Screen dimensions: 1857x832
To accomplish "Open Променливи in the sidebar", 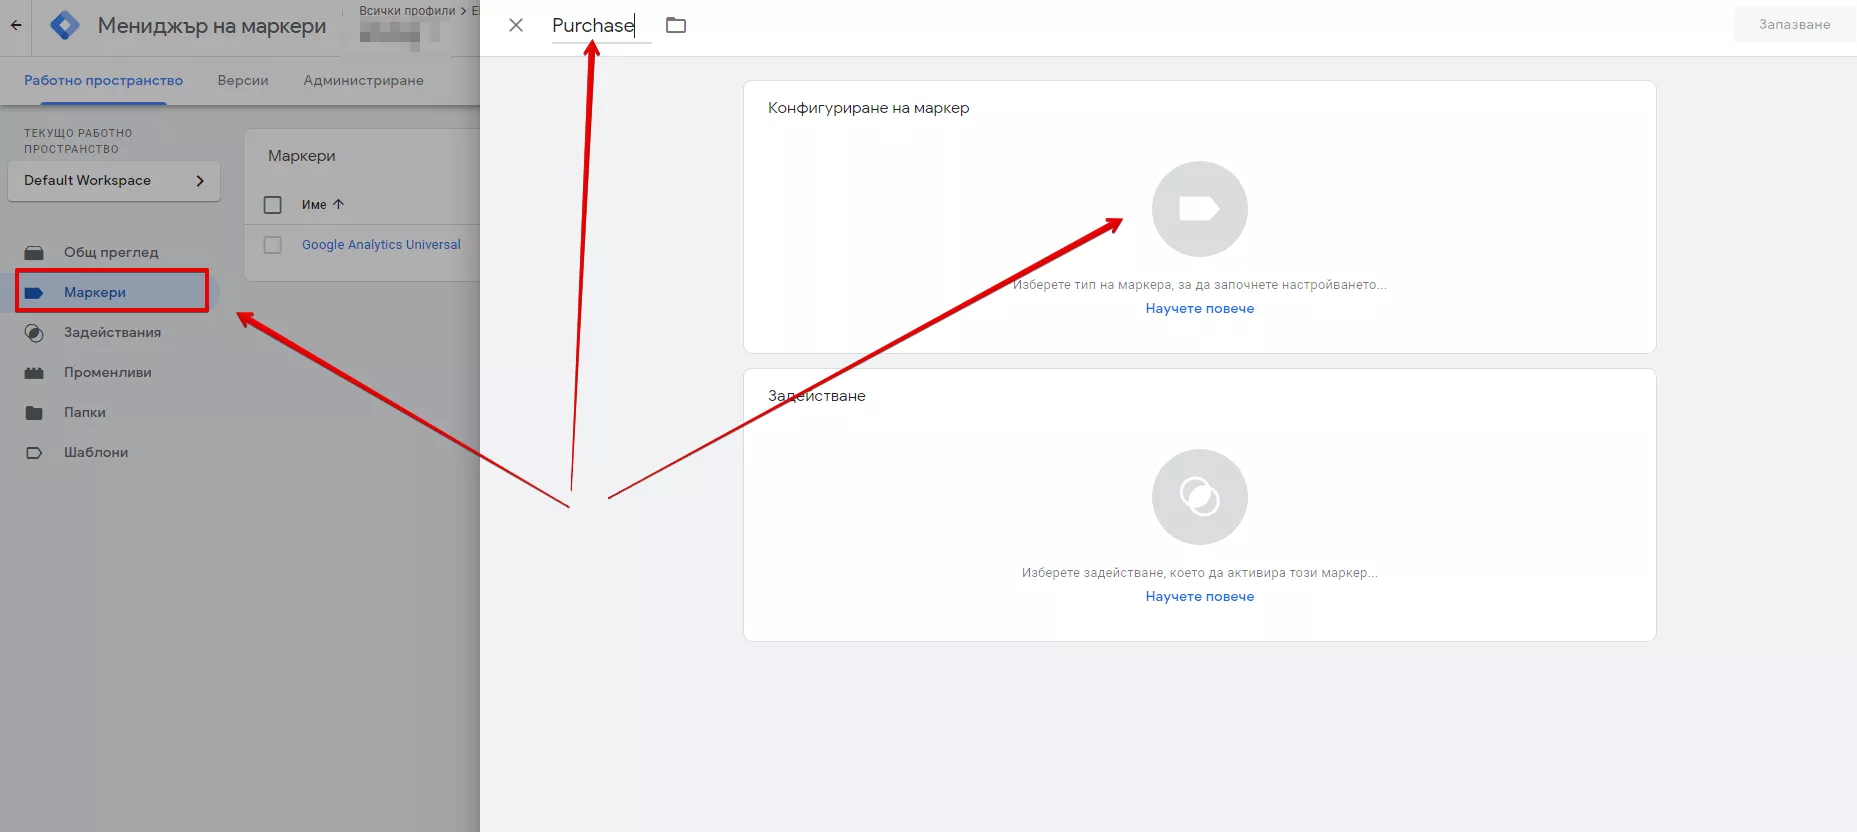I will [x=108, y=372].
